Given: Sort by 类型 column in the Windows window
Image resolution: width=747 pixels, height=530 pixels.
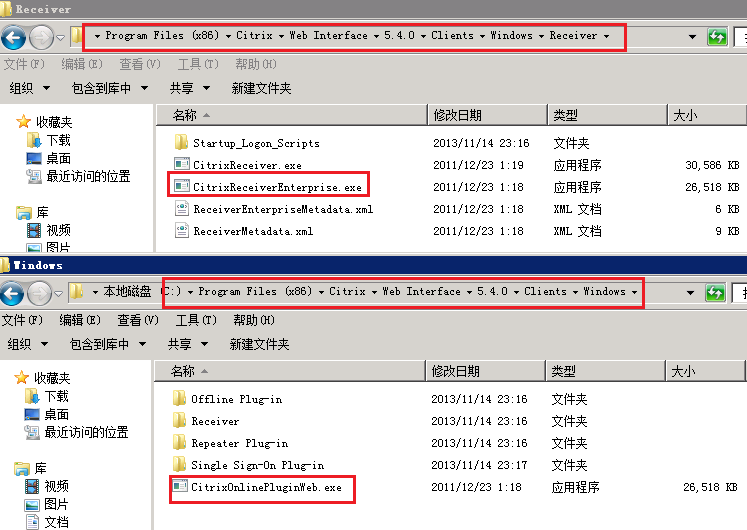Looking at the screenshot, I should click(x=605, y=371).
